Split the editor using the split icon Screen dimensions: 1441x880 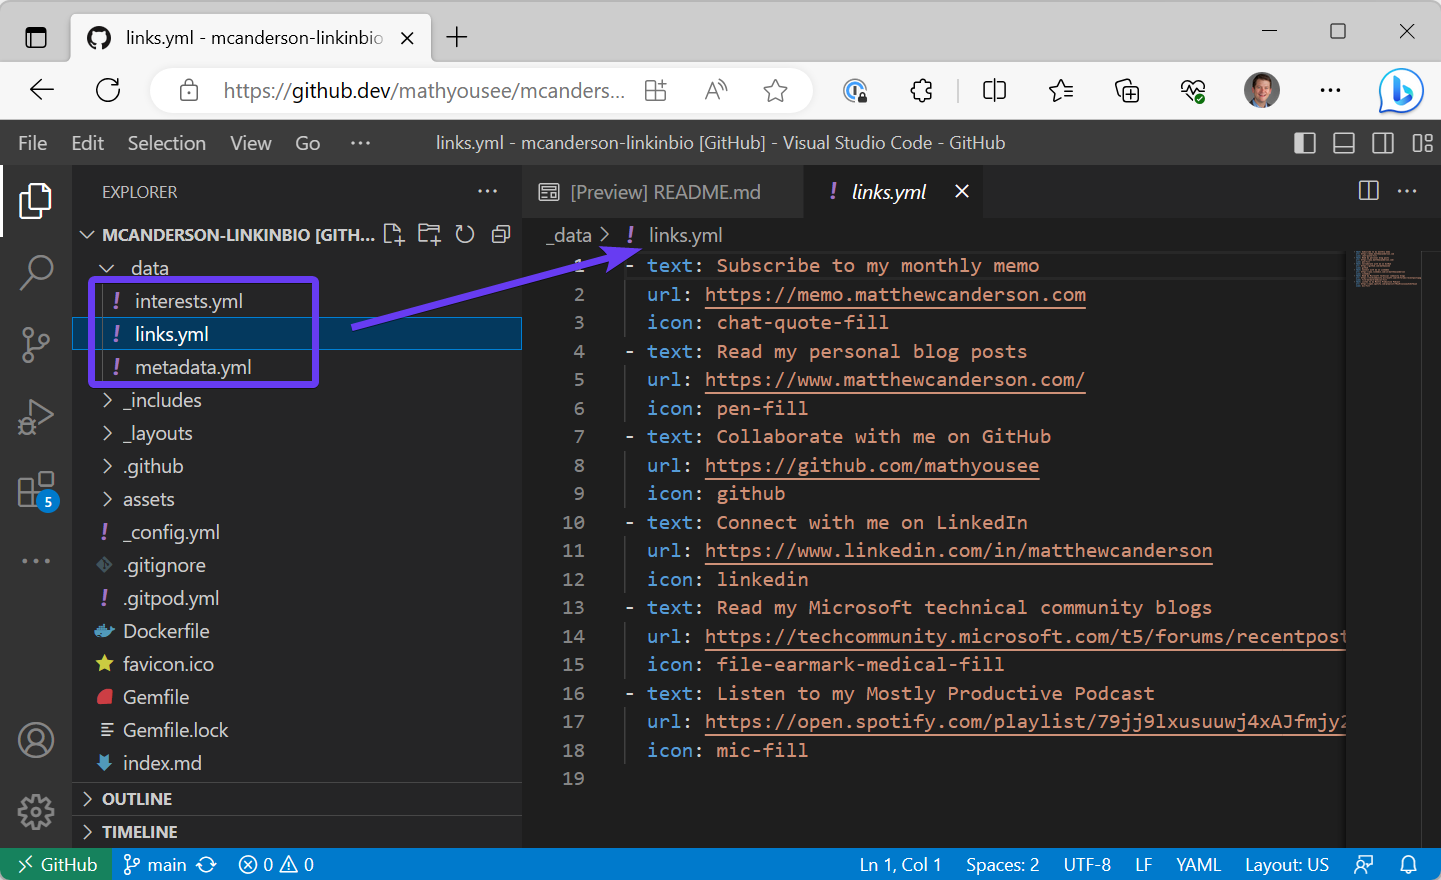[1368, 191]
